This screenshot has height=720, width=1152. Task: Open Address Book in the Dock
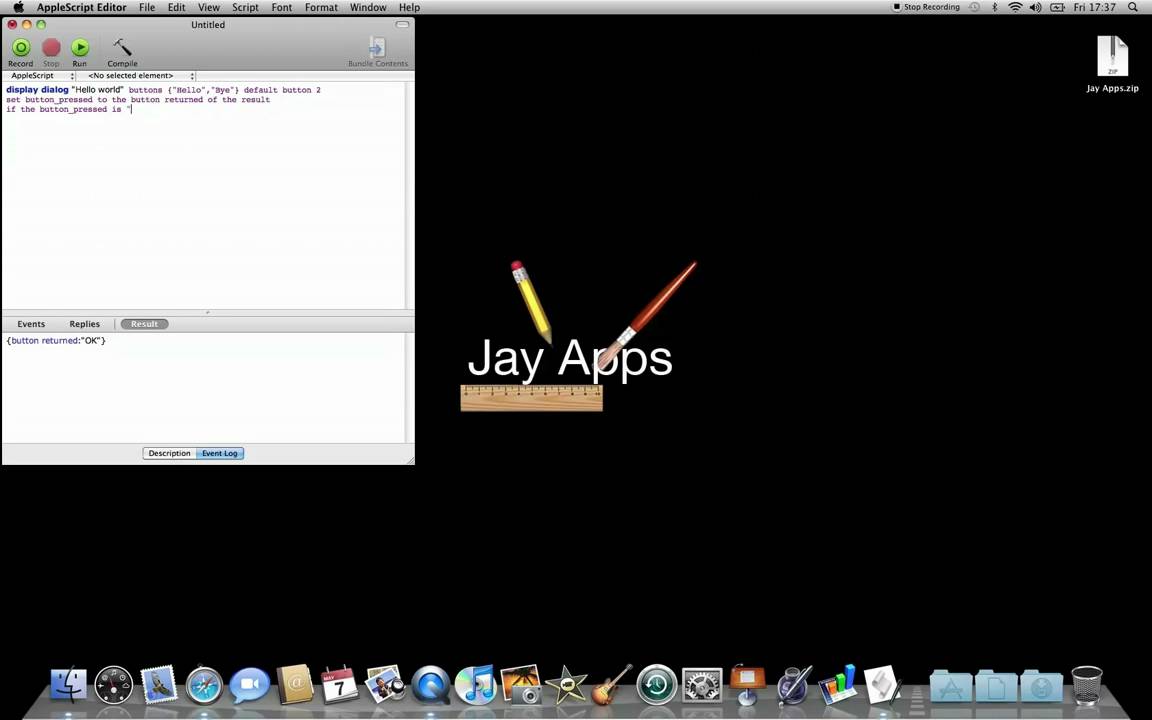click(295, 685)
